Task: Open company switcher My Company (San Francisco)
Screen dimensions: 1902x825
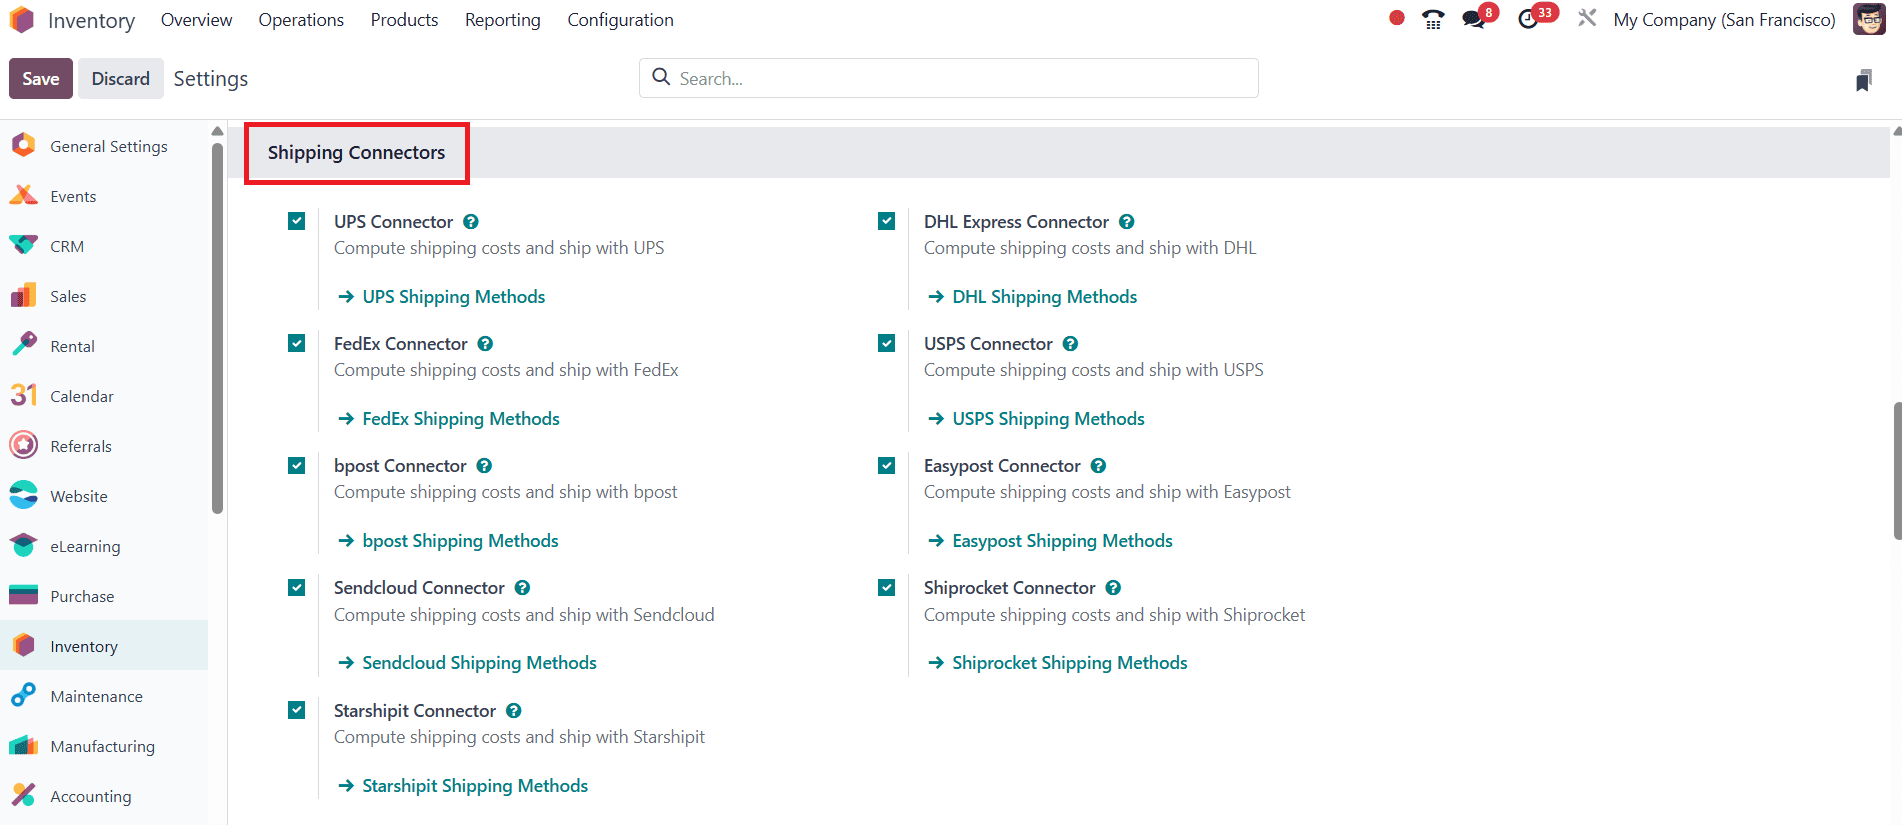Action: (x=1724, y=20)
